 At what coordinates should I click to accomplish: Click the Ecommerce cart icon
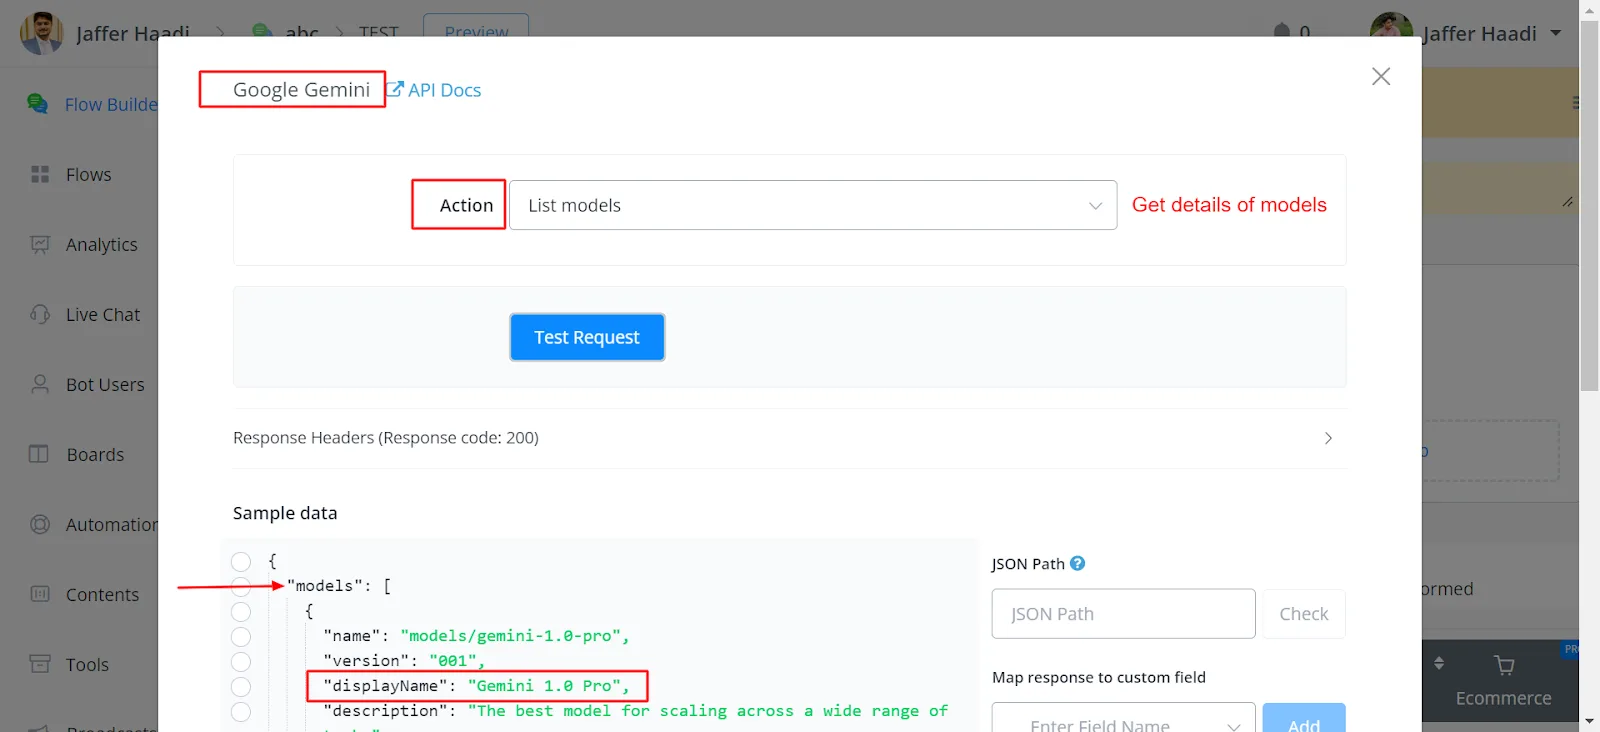1504,665
